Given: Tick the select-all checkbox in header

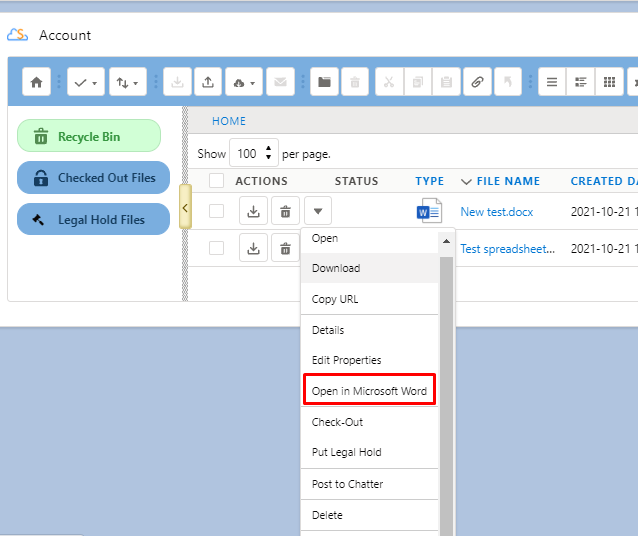Looking at the screenshot, I should [216, 181].
